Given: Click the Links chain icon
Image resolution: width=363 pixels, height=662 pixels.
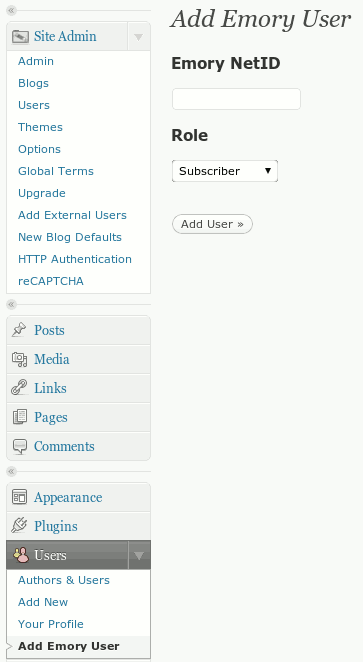Looking at the screenshot, I should tap(19, 388).
